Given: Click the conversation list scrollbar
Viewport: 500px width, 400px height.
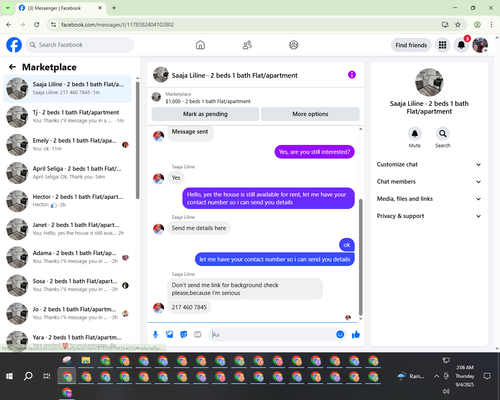Looking at the screenshot, I should tap(138, 140).
